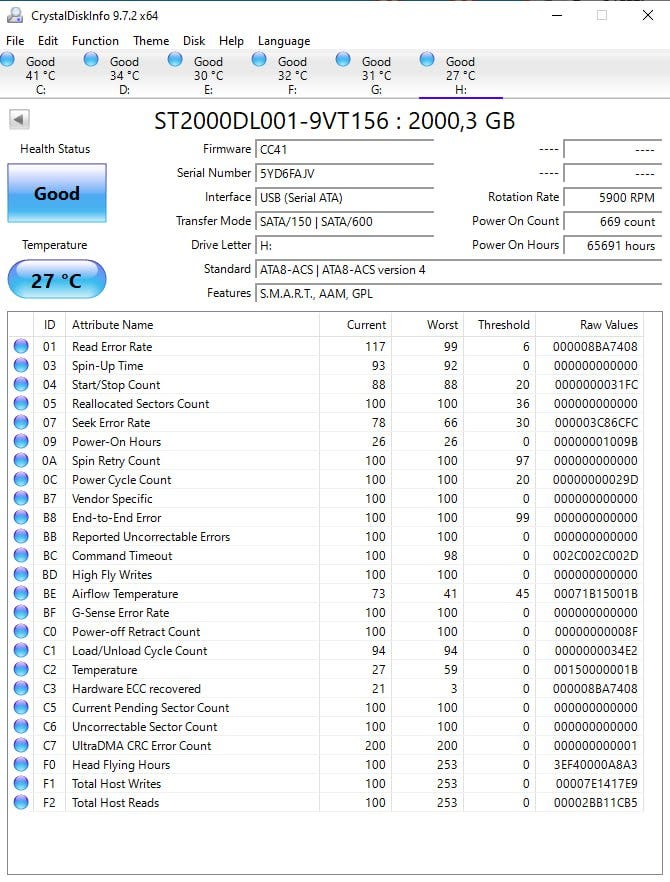Click status icon for UltraDMA CRC Error Count
Viewport: 670px width, 882px height.
tap(21, 745)
